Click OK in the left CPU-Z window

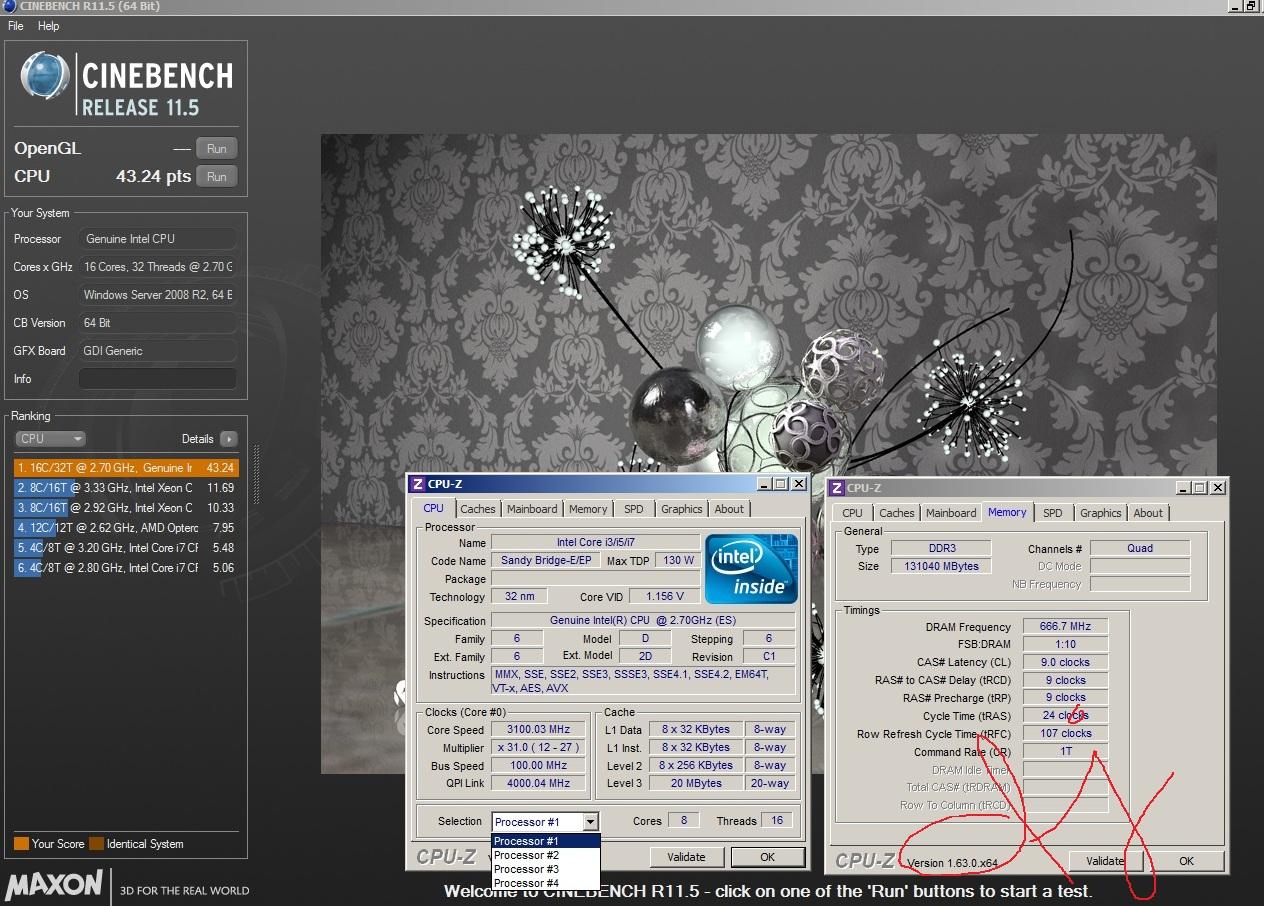coord(767,857)
